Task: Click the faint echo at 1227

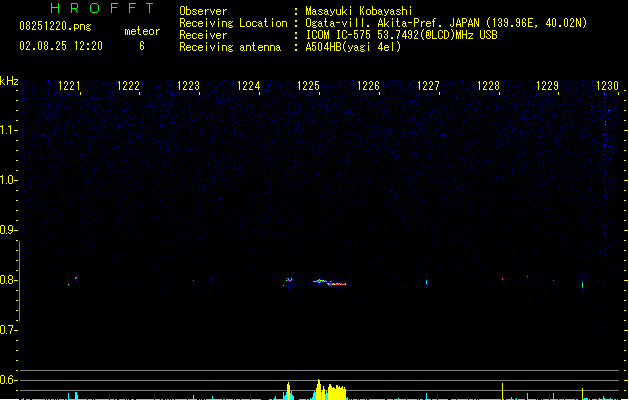Action: point(426,282)
